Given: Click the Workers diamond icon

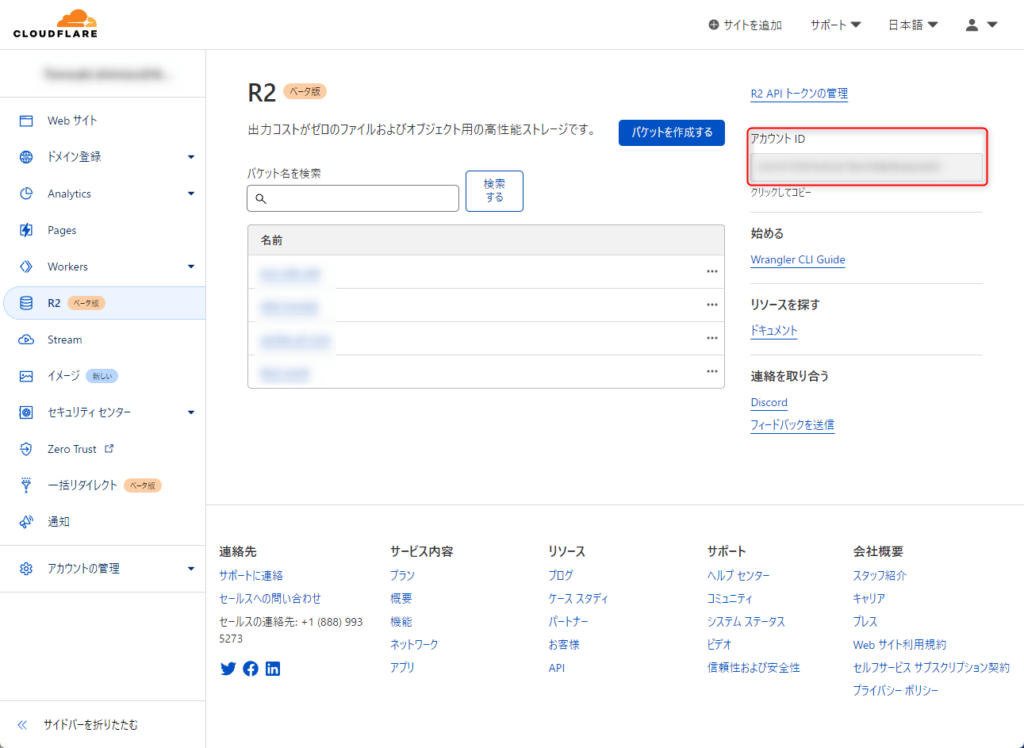Looking at the screenshot, I should point(26,267).
